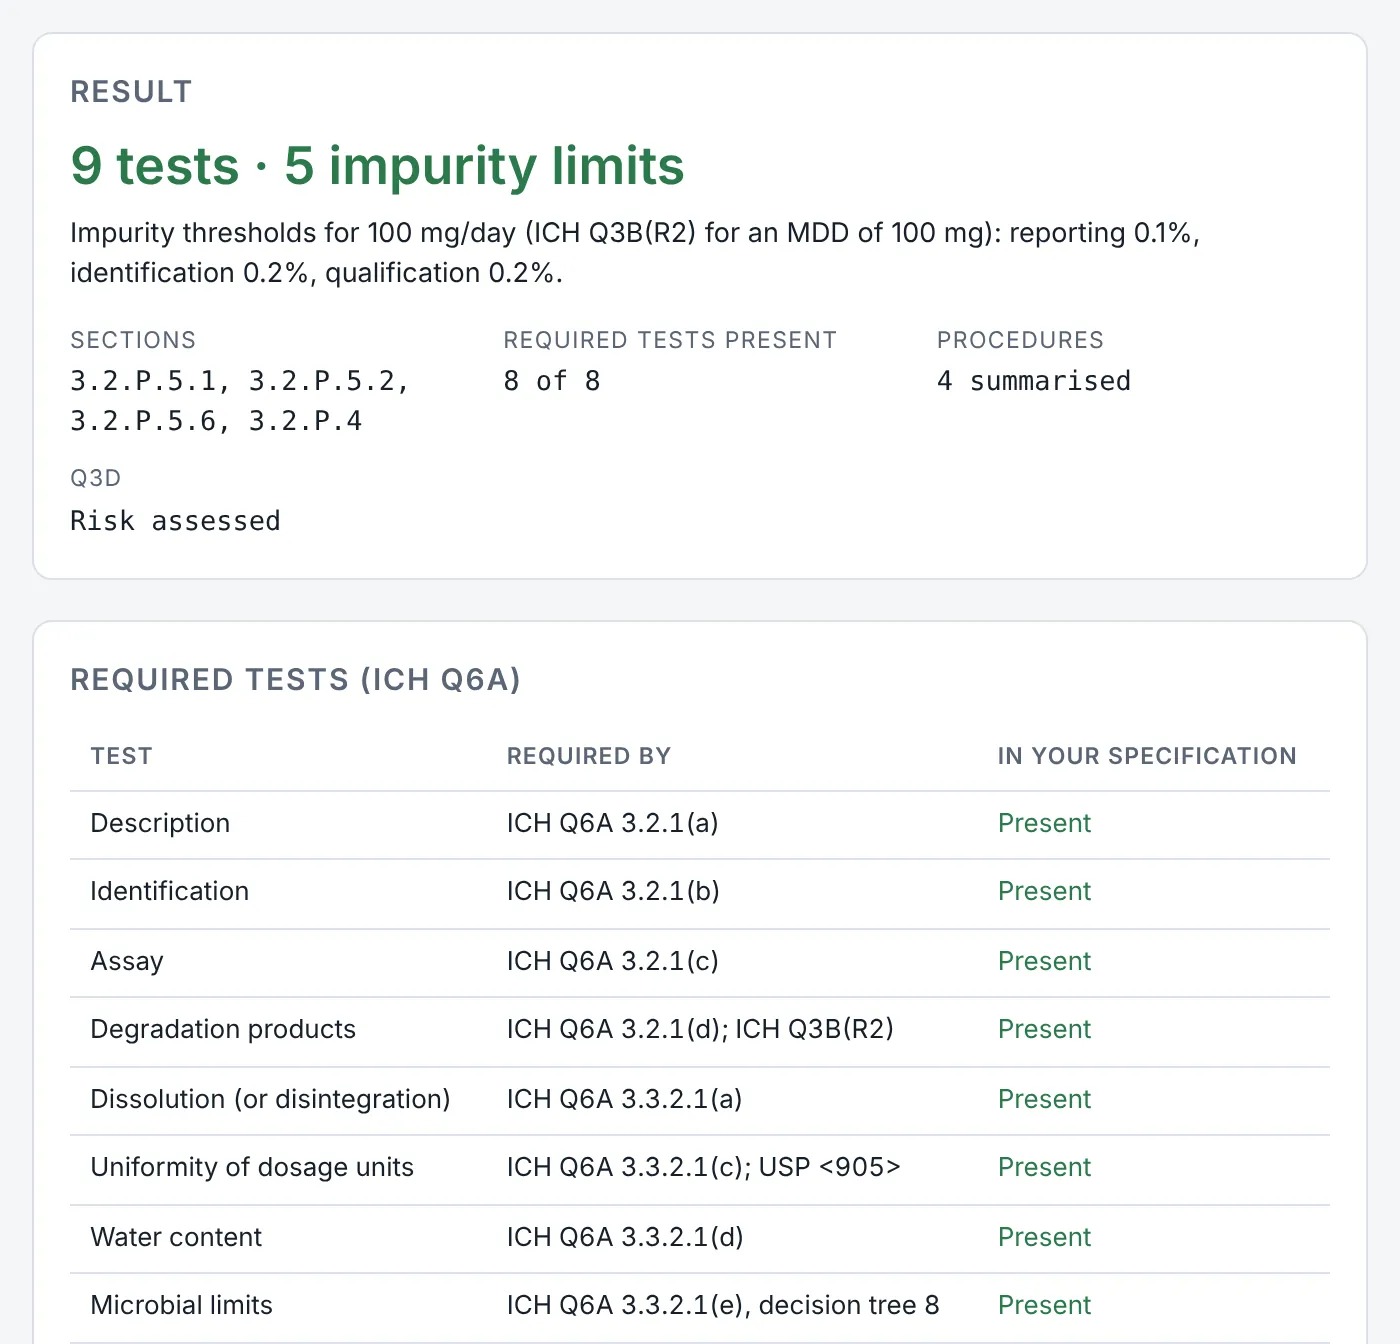Select the "Risk assessed" value
This screenshot has height=1344, width=1400.
coord(175,521)
